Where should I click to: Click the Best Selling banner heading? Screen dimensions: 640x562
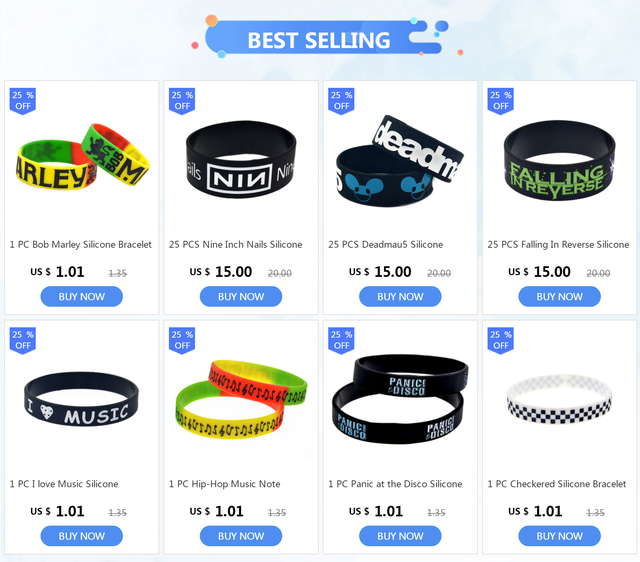(x=319, y=40)
